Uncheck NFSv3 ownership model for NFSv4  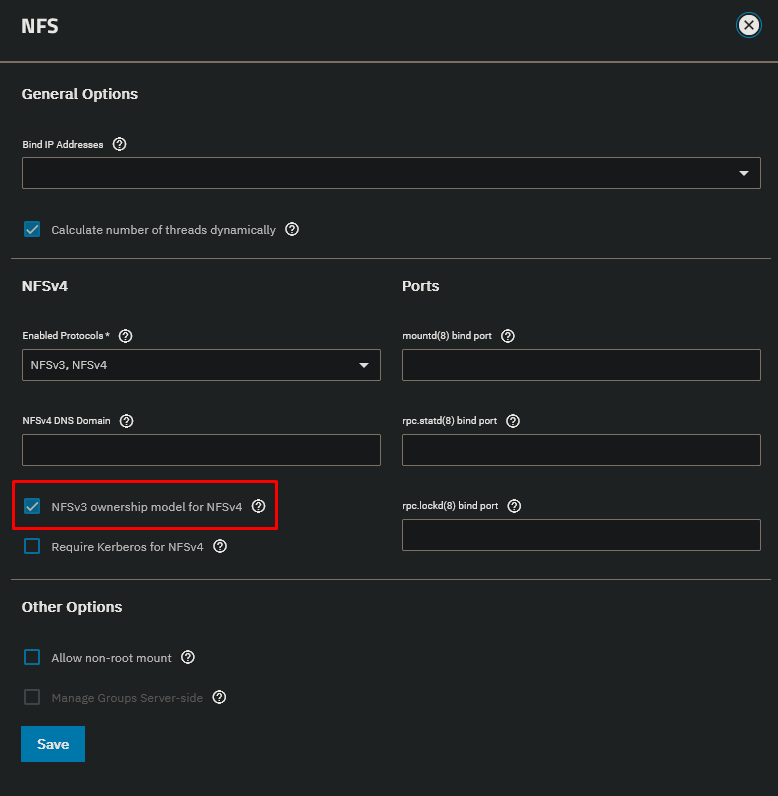click(32, 507)
